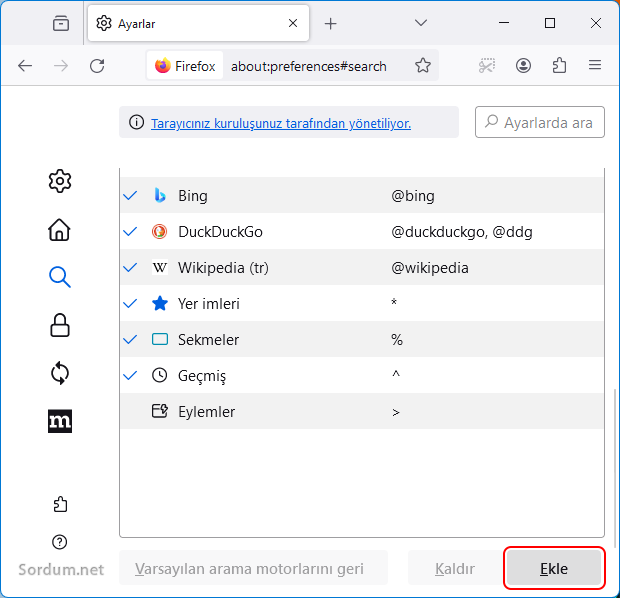Reload the current page
The height and width of the screenshot is (598, 620).
pyautogui.click(x=97, y=66)
